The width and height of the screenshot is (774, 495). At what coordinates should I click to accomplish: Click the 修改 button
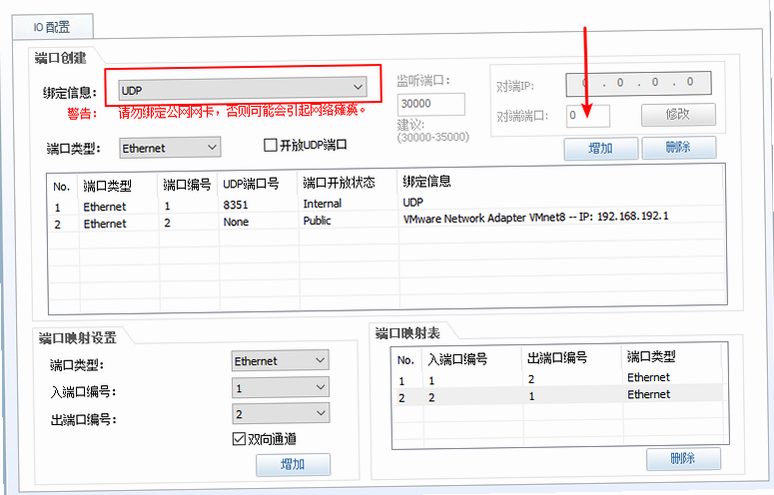(x=678, y=114)
